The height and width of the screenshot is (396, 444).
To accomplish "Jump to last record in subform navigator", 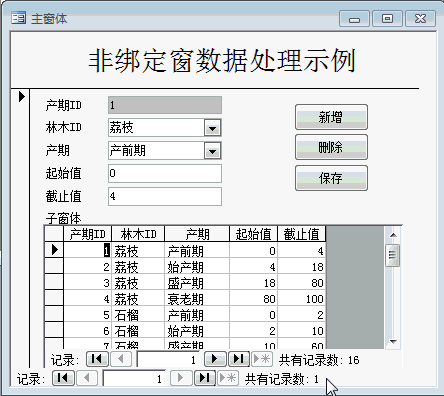I will pyautogui.click(x=239, y=359).
